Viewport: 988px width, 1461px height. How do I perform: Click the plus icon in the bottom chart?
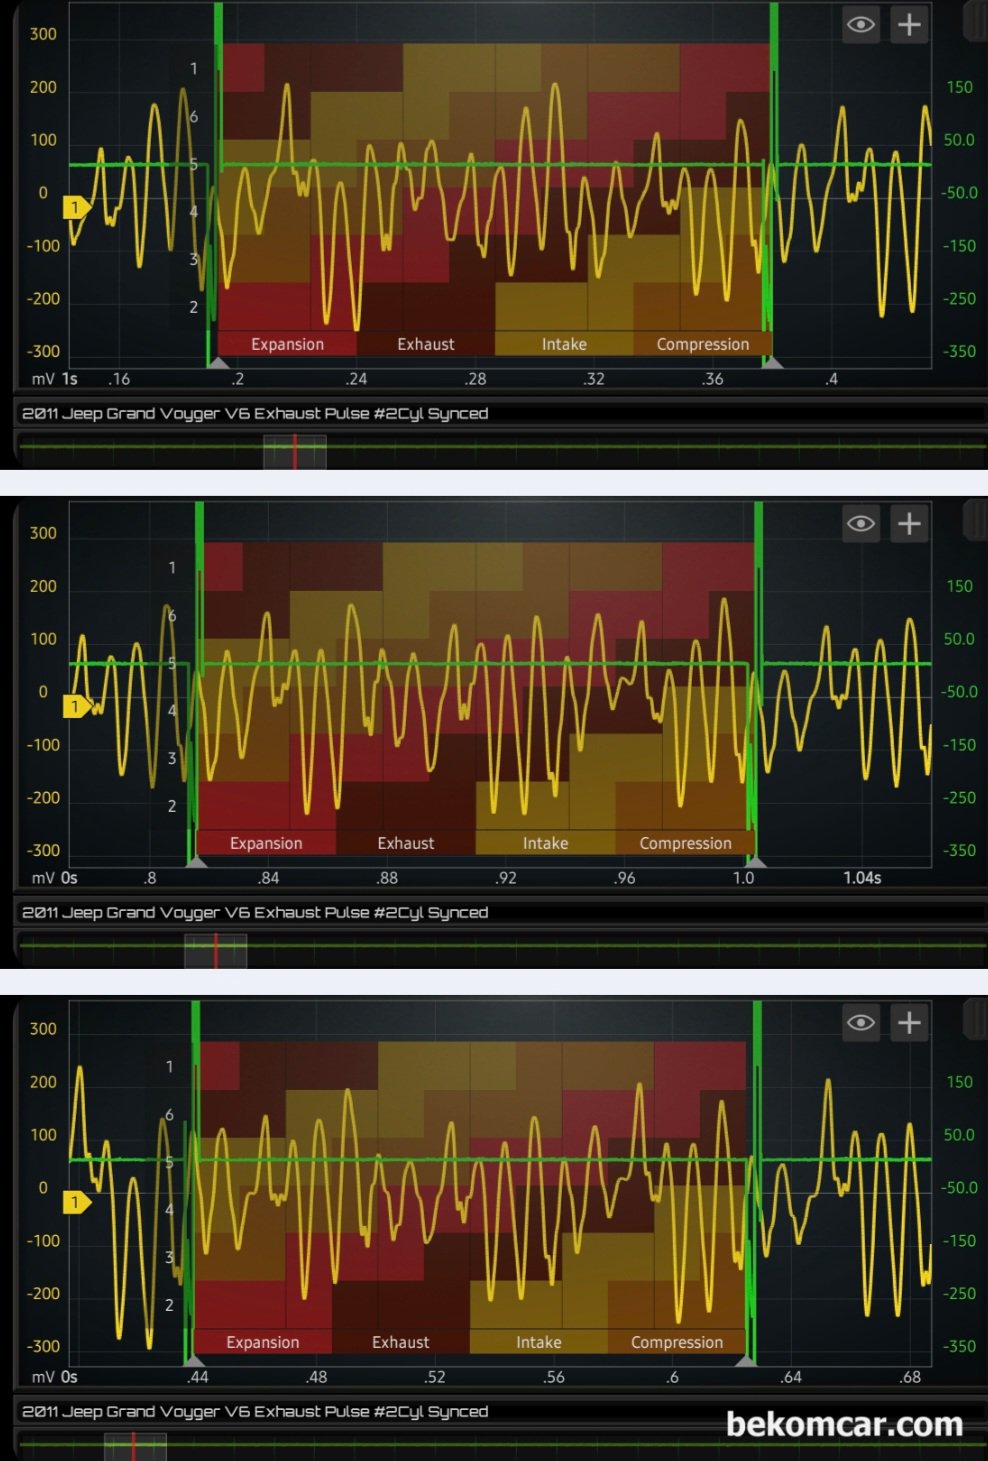point(909,1023)
